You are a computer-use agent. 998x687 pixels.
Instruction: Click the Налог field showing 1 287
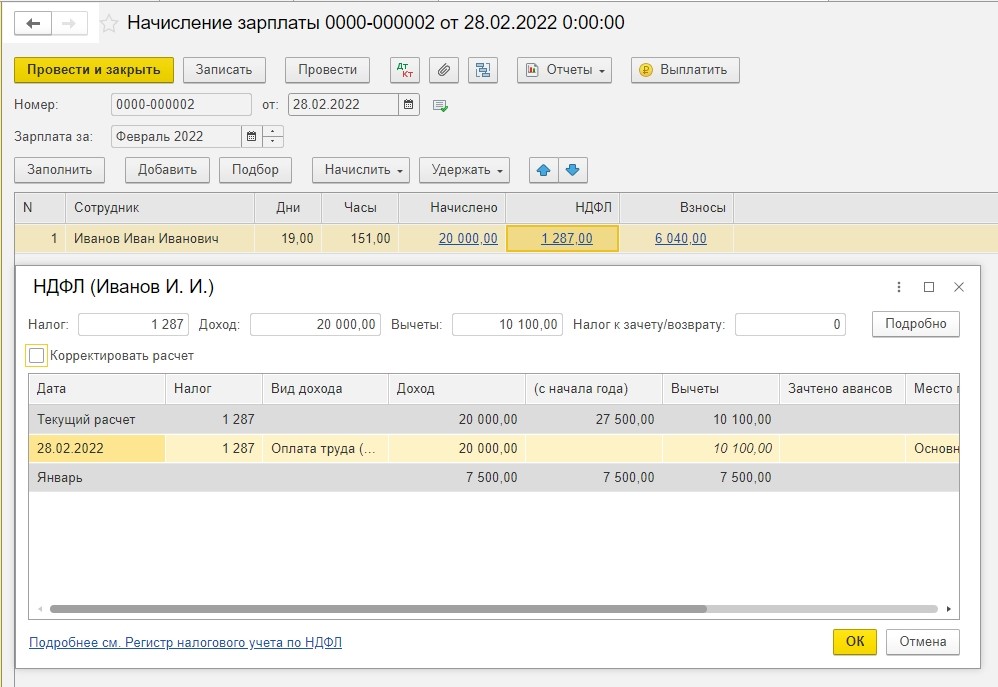(134, 325)
